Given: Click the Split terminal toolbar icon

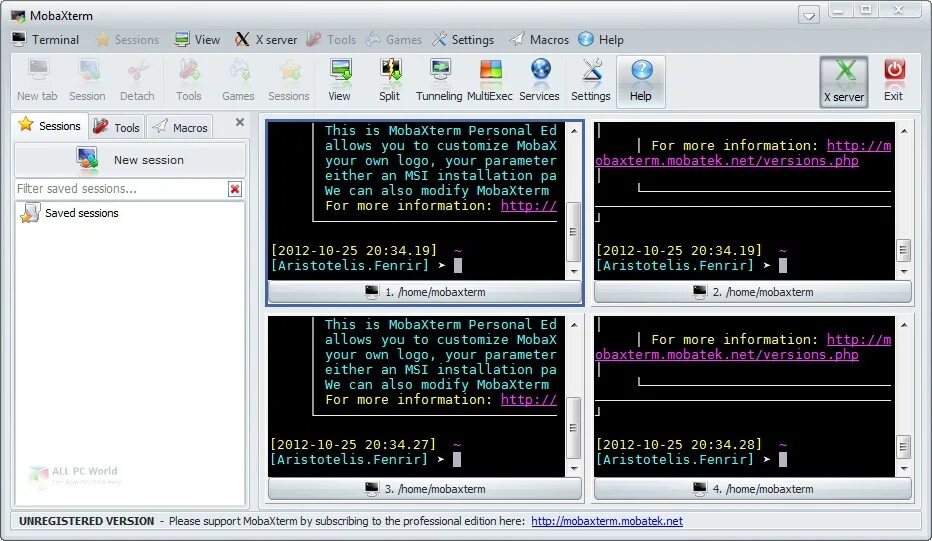Looking at the screenshot, I should pyautogui.click(x=390, y=81).
